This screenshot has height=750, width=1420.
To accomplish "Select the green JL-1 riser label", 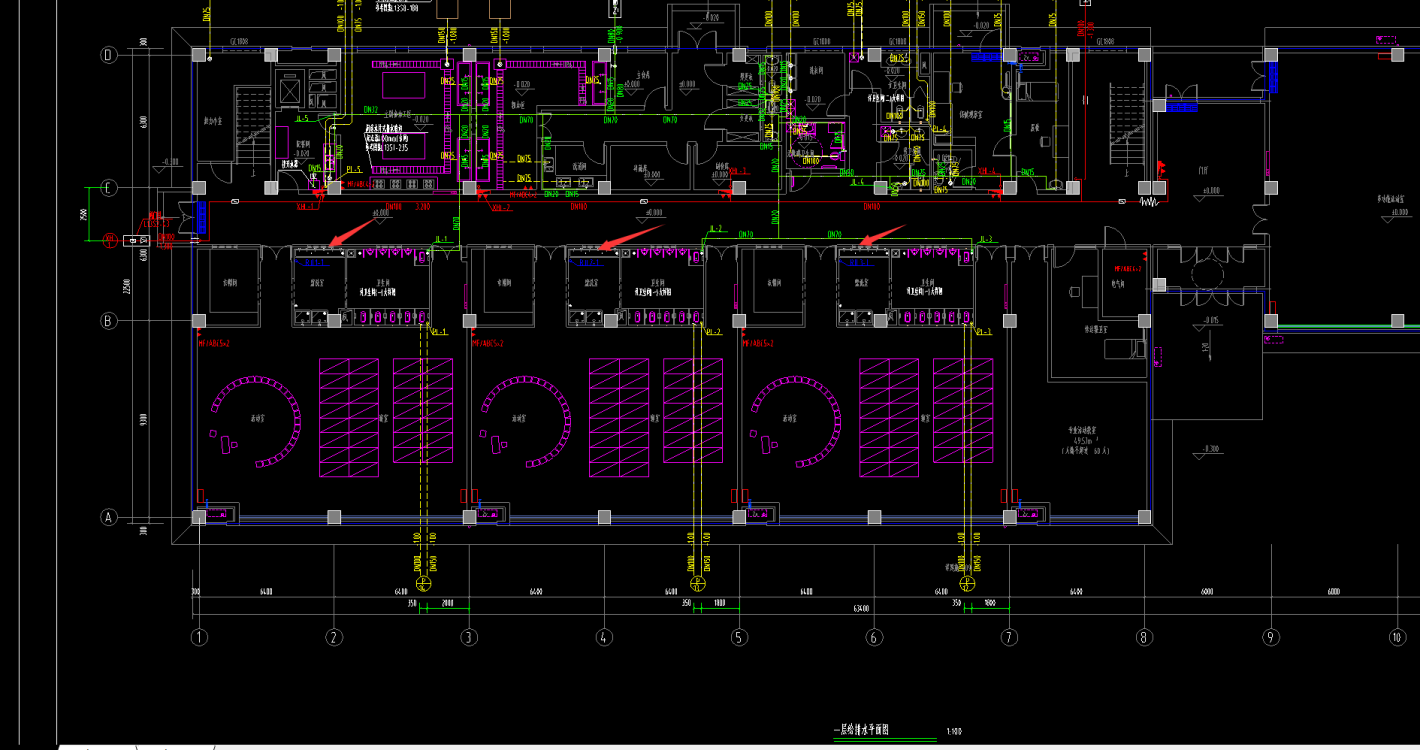I will (x=443, y=239).
